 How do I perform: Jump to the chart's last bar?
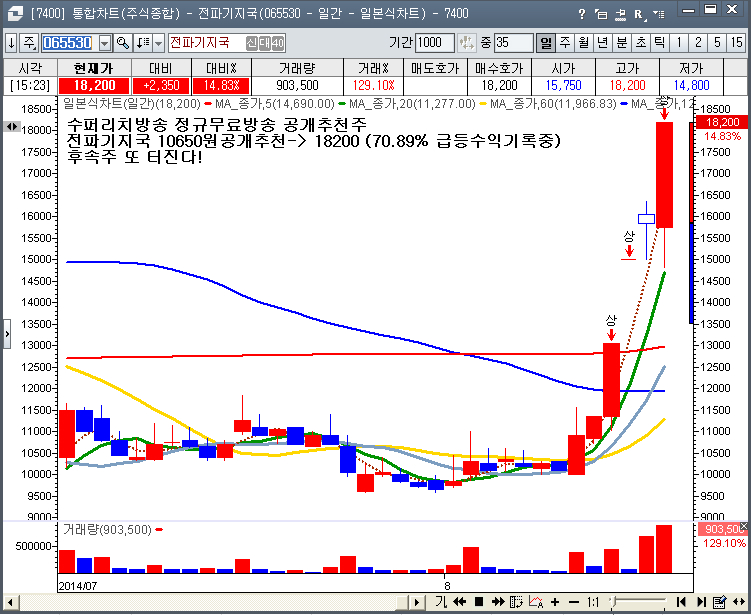tap(699, 602)
